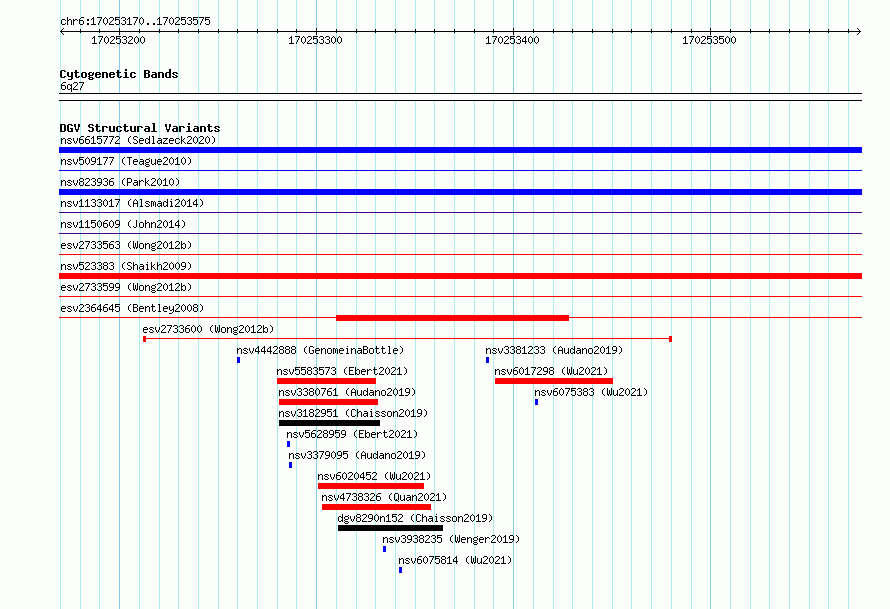Click ruler position 170253400
This screenshot has height=609, width=890.
click(x=512, y=40)
